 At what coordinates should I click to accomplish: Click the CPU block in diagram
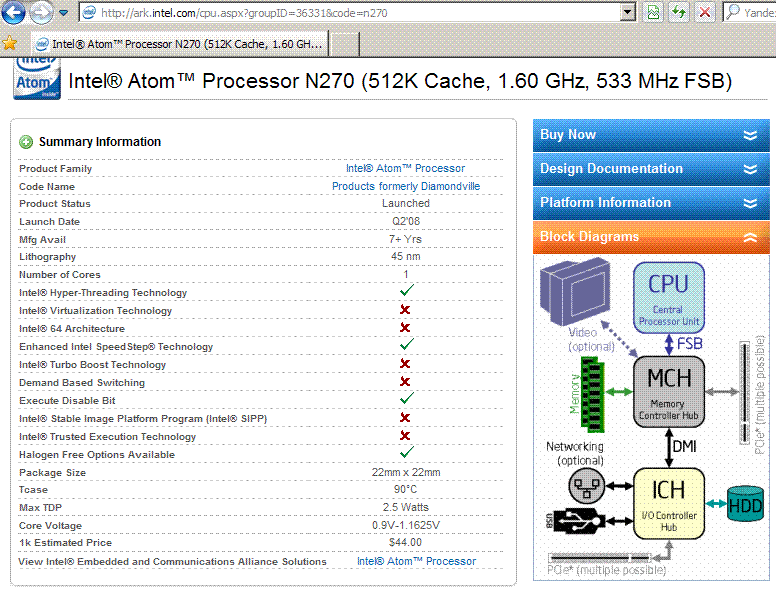click(x=669, y=297)
